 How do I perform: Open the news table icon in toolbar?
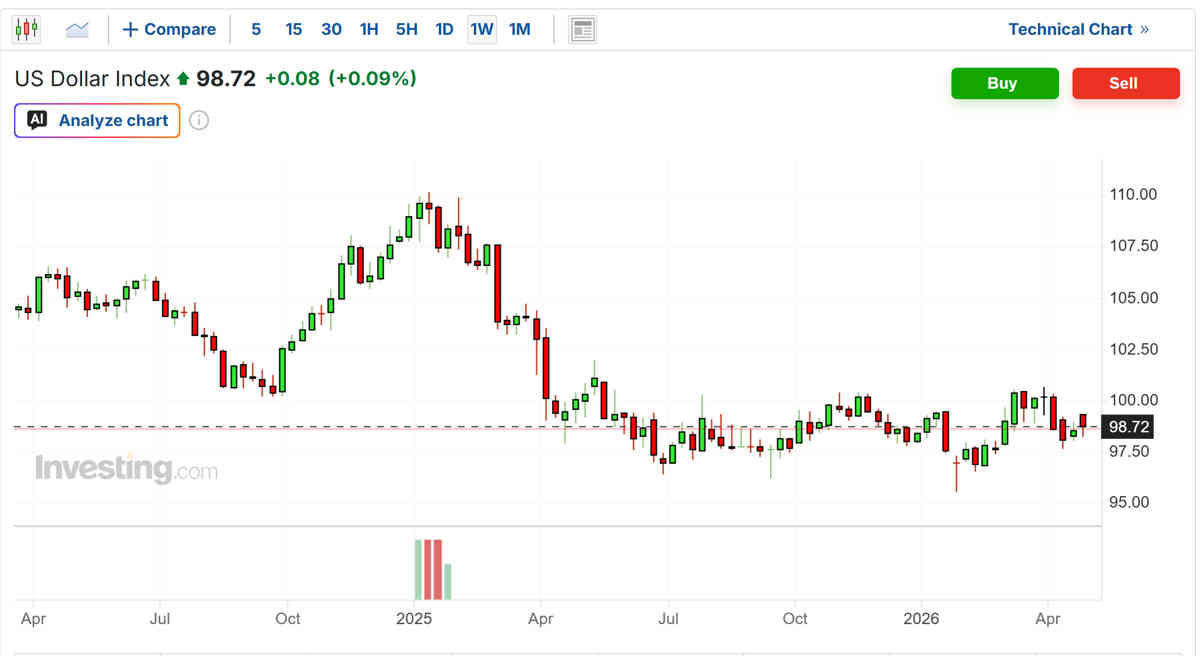pyautogui.click(x=583, y=29)
